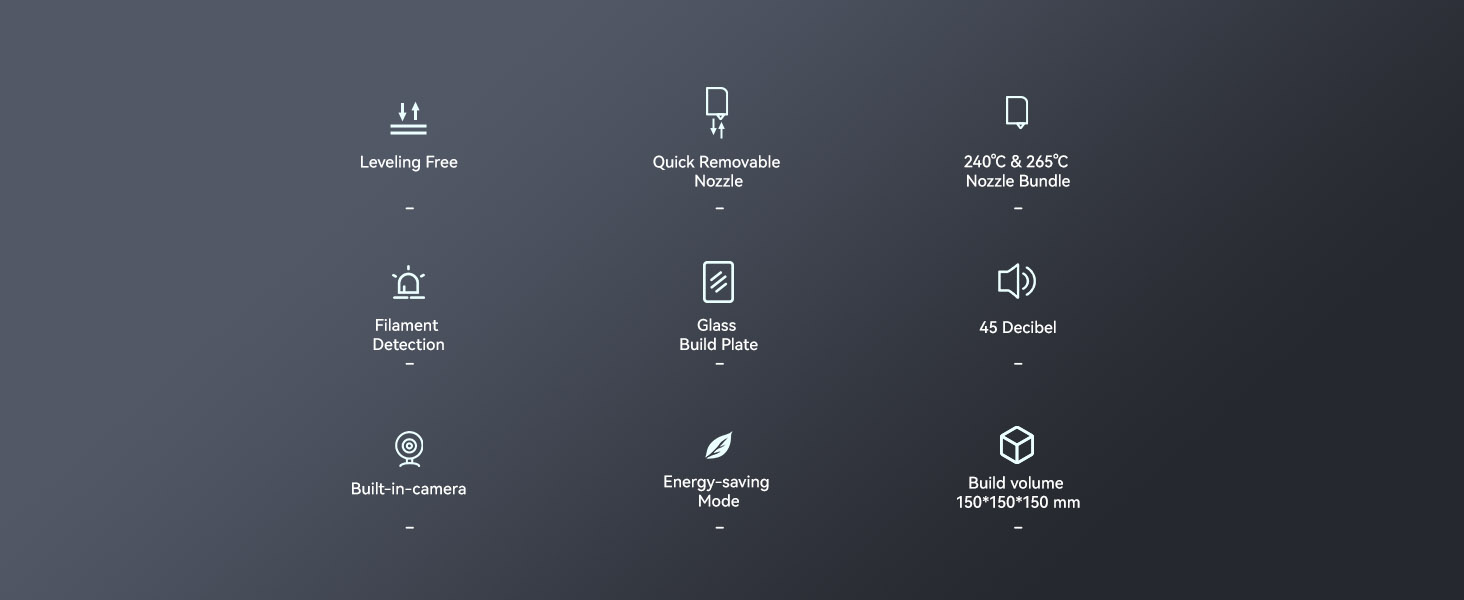Select the "Energy-saving Mode" label
This screenshot has width=1464, height=600.
tap(717, 491)
